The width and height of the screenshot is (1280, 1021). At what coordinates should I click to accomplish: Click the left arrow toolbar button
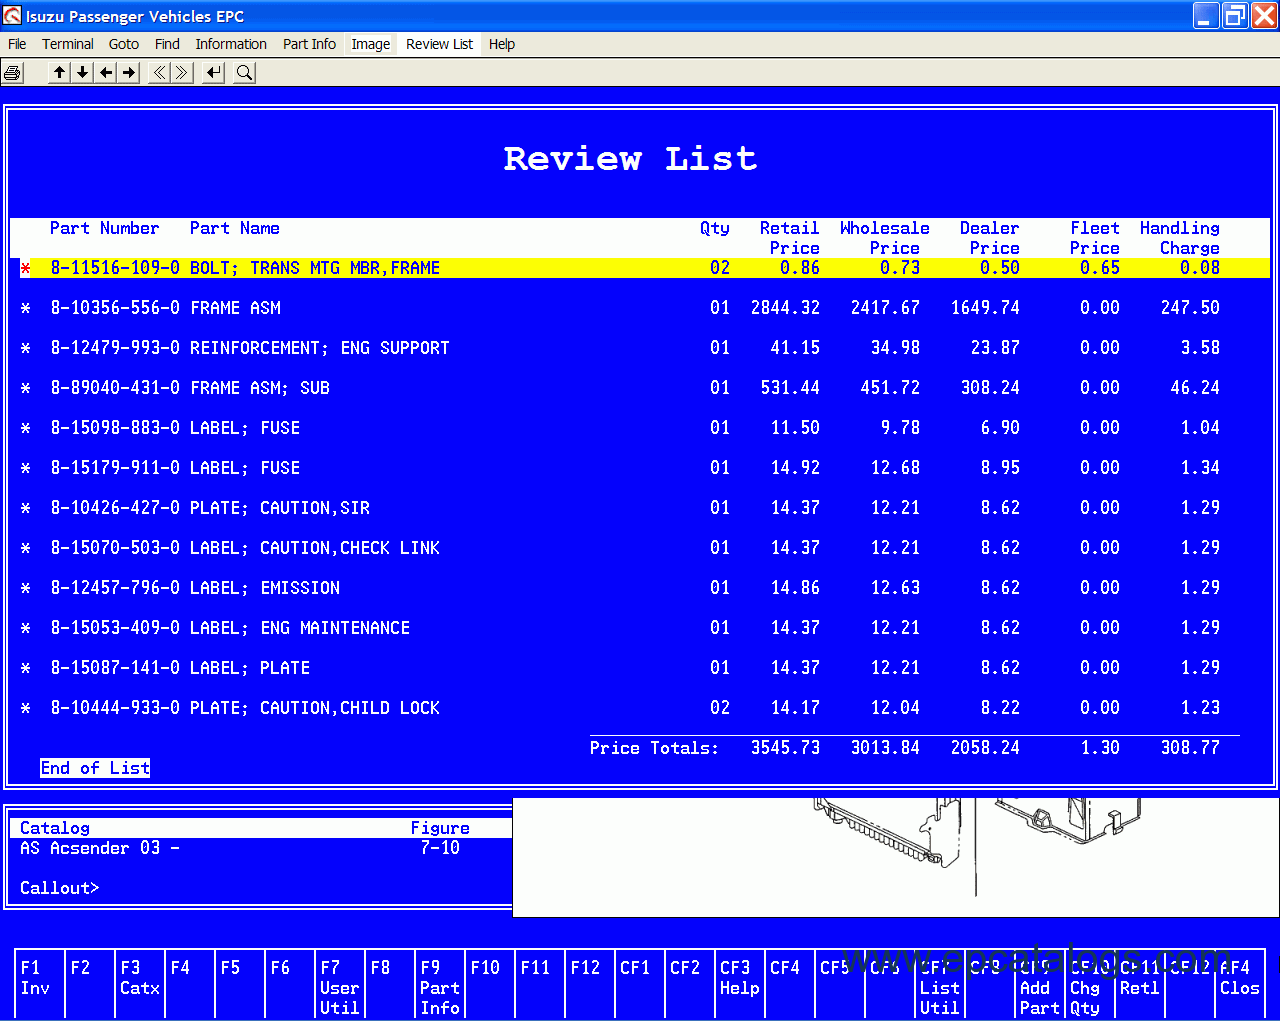pyautogui.click(x=106, y=72)
